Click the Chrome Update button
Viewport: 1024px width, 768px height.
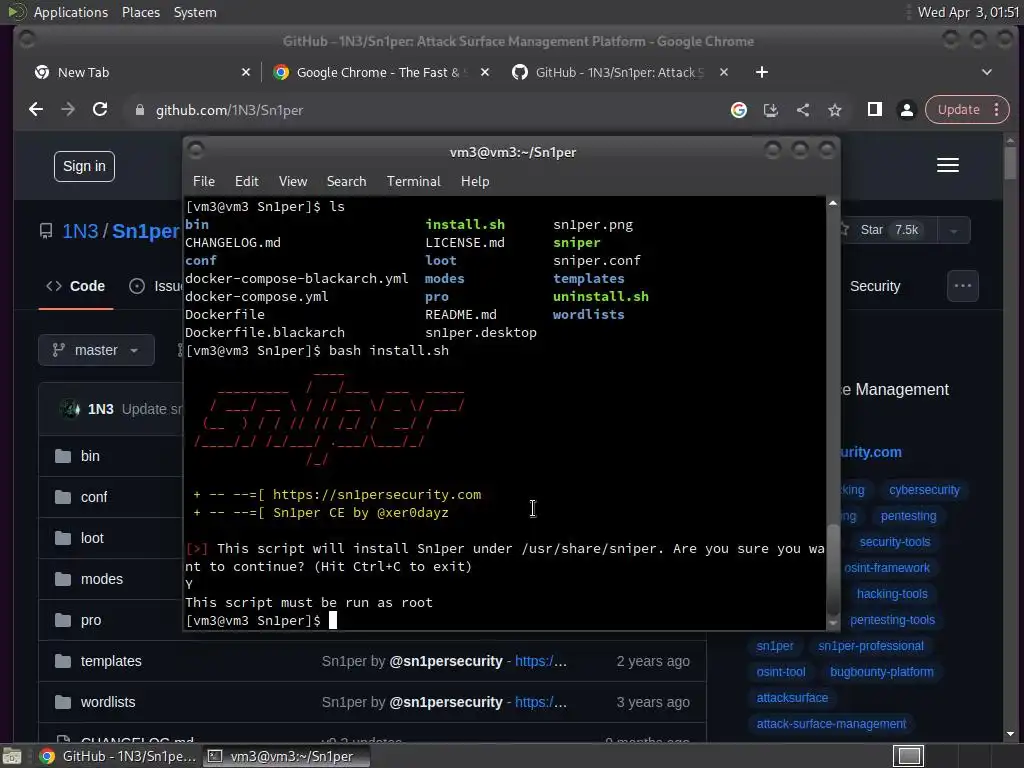(x=959, y=110)
